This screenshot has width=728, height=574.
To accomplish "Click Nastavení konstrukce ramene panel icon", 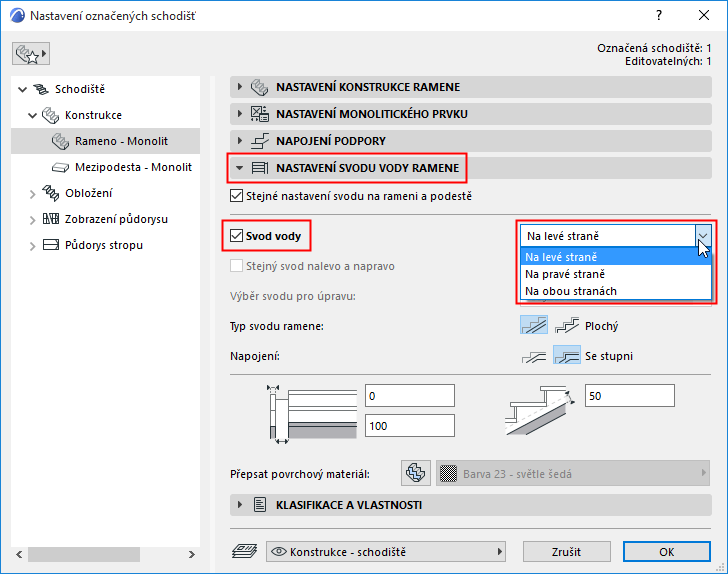I will pos(260,87).
